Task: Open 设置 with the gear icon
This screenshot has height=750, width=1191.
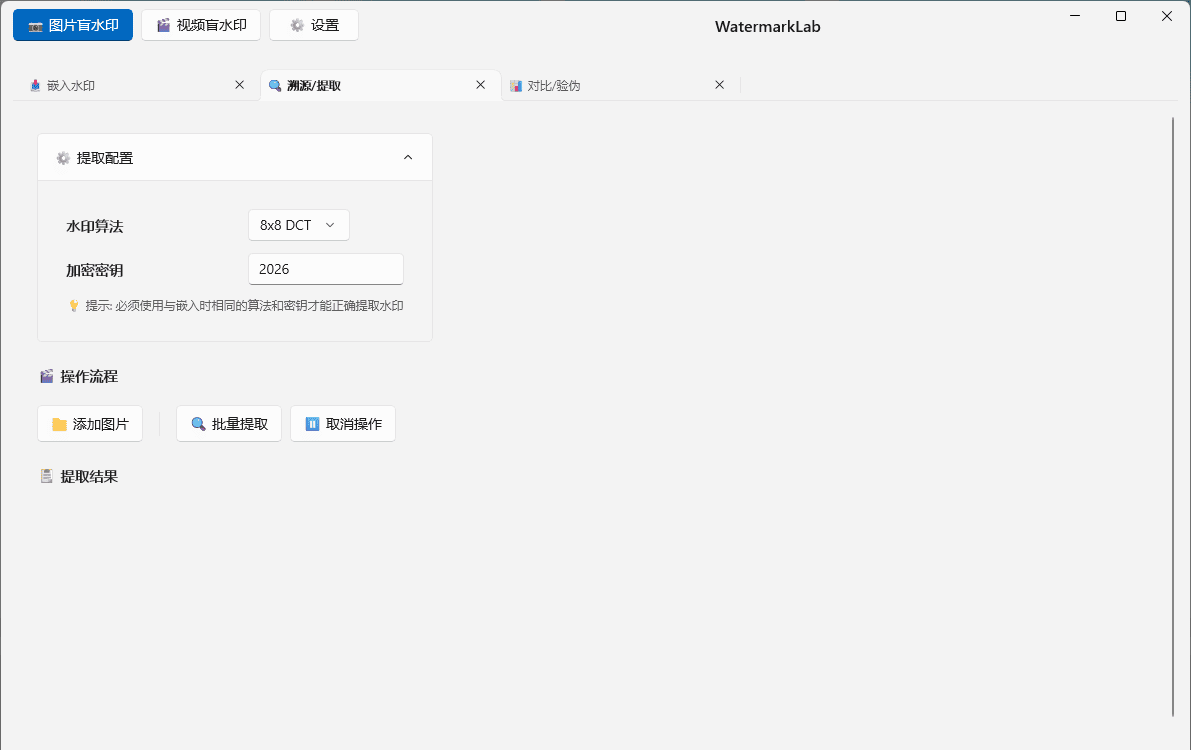Action: 314,25
